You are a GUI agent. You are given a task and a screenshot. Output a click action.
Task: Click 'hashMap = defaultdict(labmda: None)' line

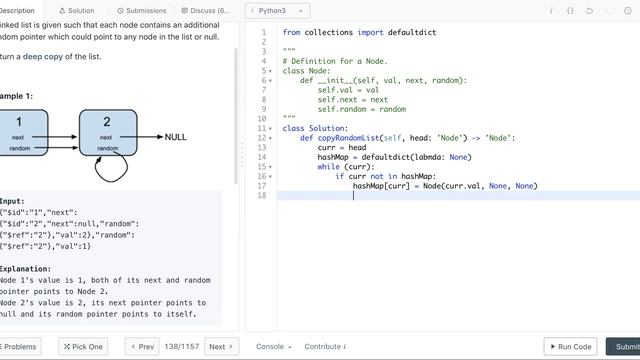(394, 157)
